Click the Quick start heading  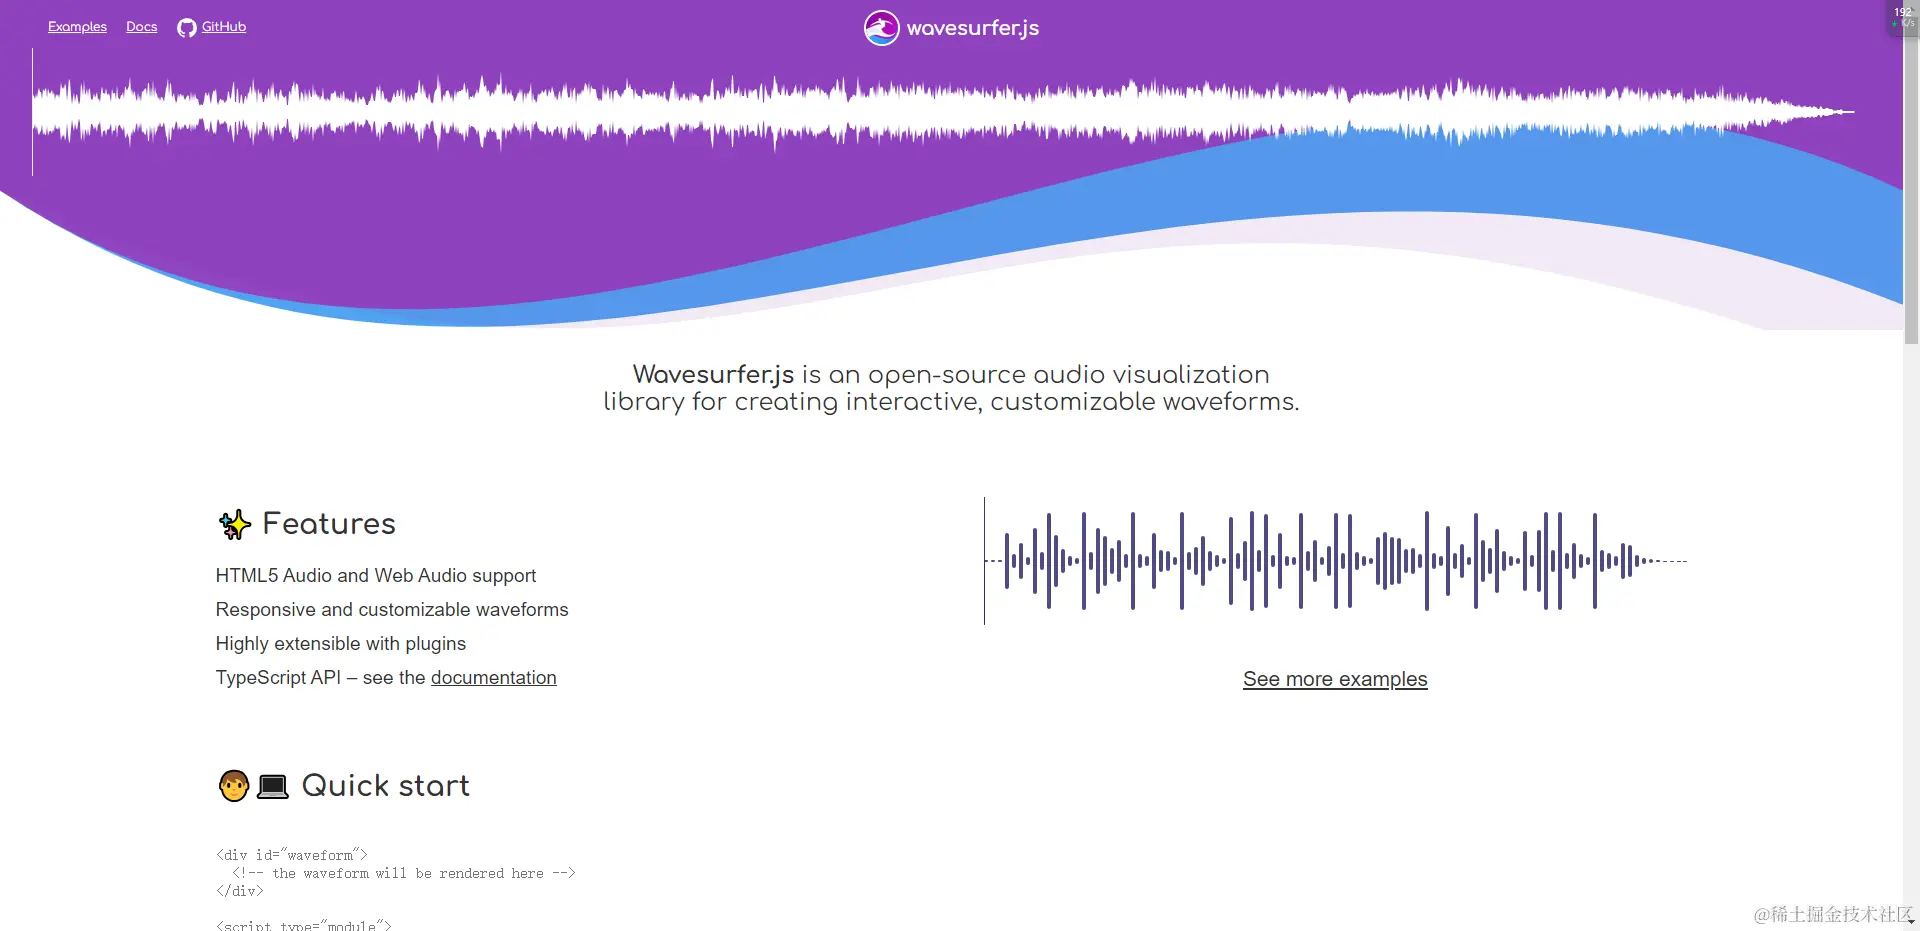[385, 786]
